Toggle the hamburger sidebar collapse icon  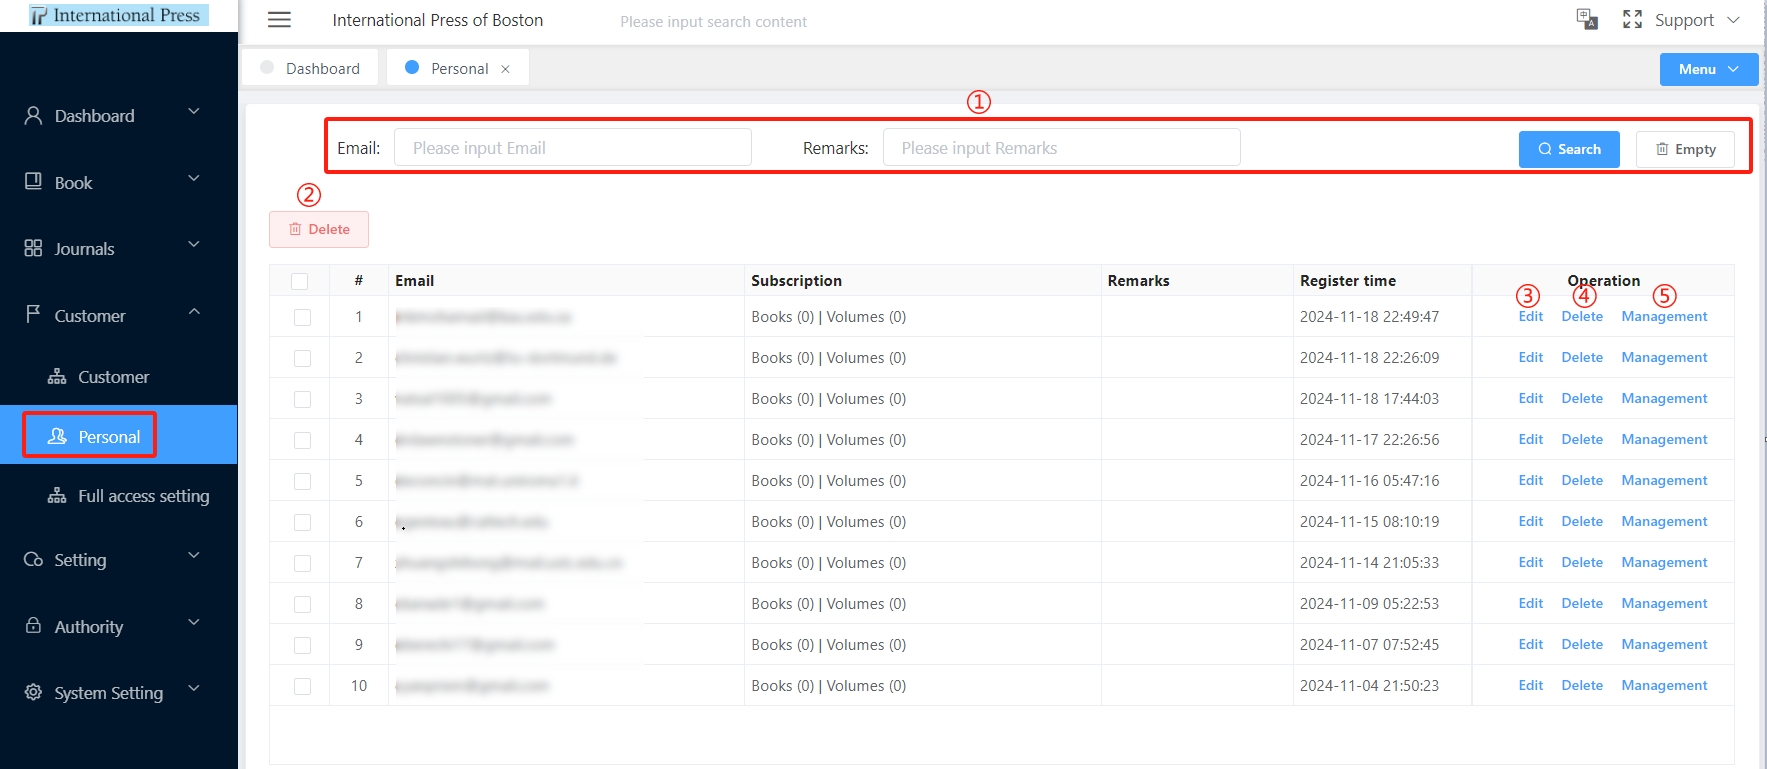pos(280,20)
